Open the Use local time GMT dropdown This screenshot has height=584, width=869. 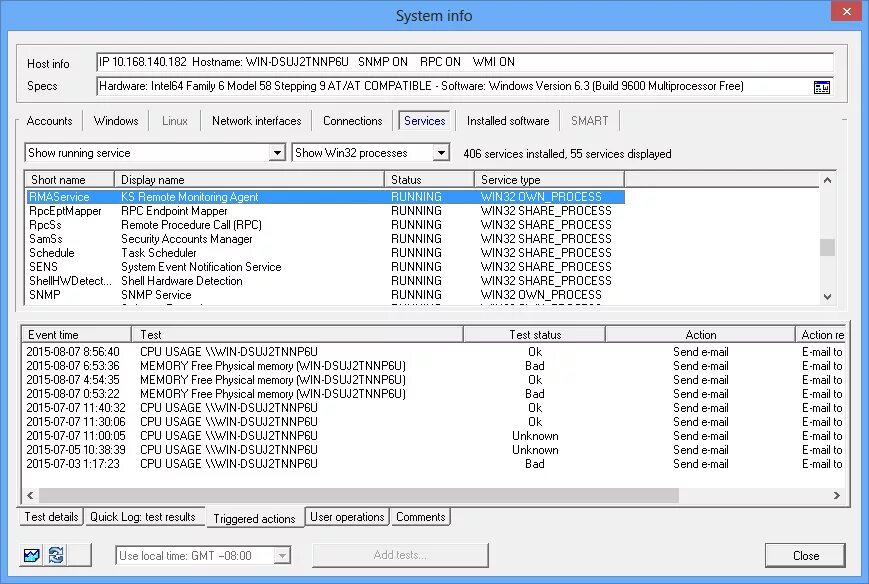click(x=282, y=555)
